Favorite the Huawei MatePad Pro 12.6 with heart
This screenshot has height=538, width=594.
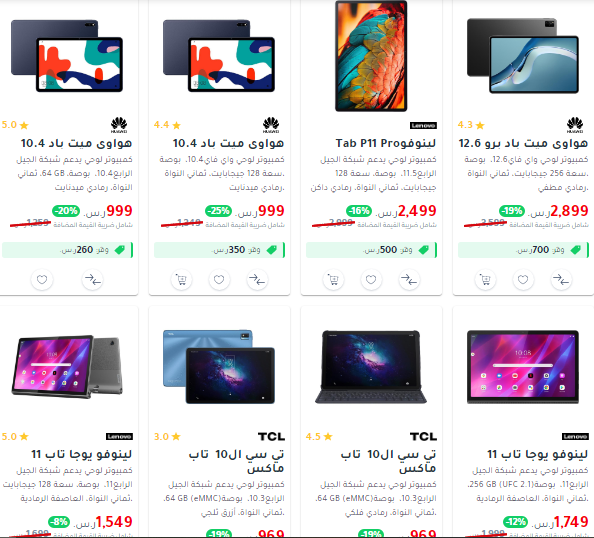(x=523, y=280)
